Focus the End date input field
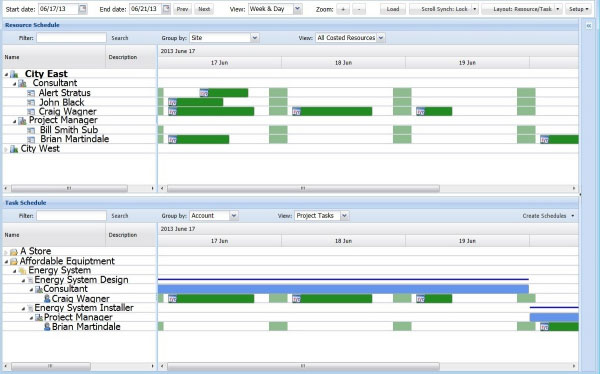This screenshot has height=374, width=600. coord(145,9)
